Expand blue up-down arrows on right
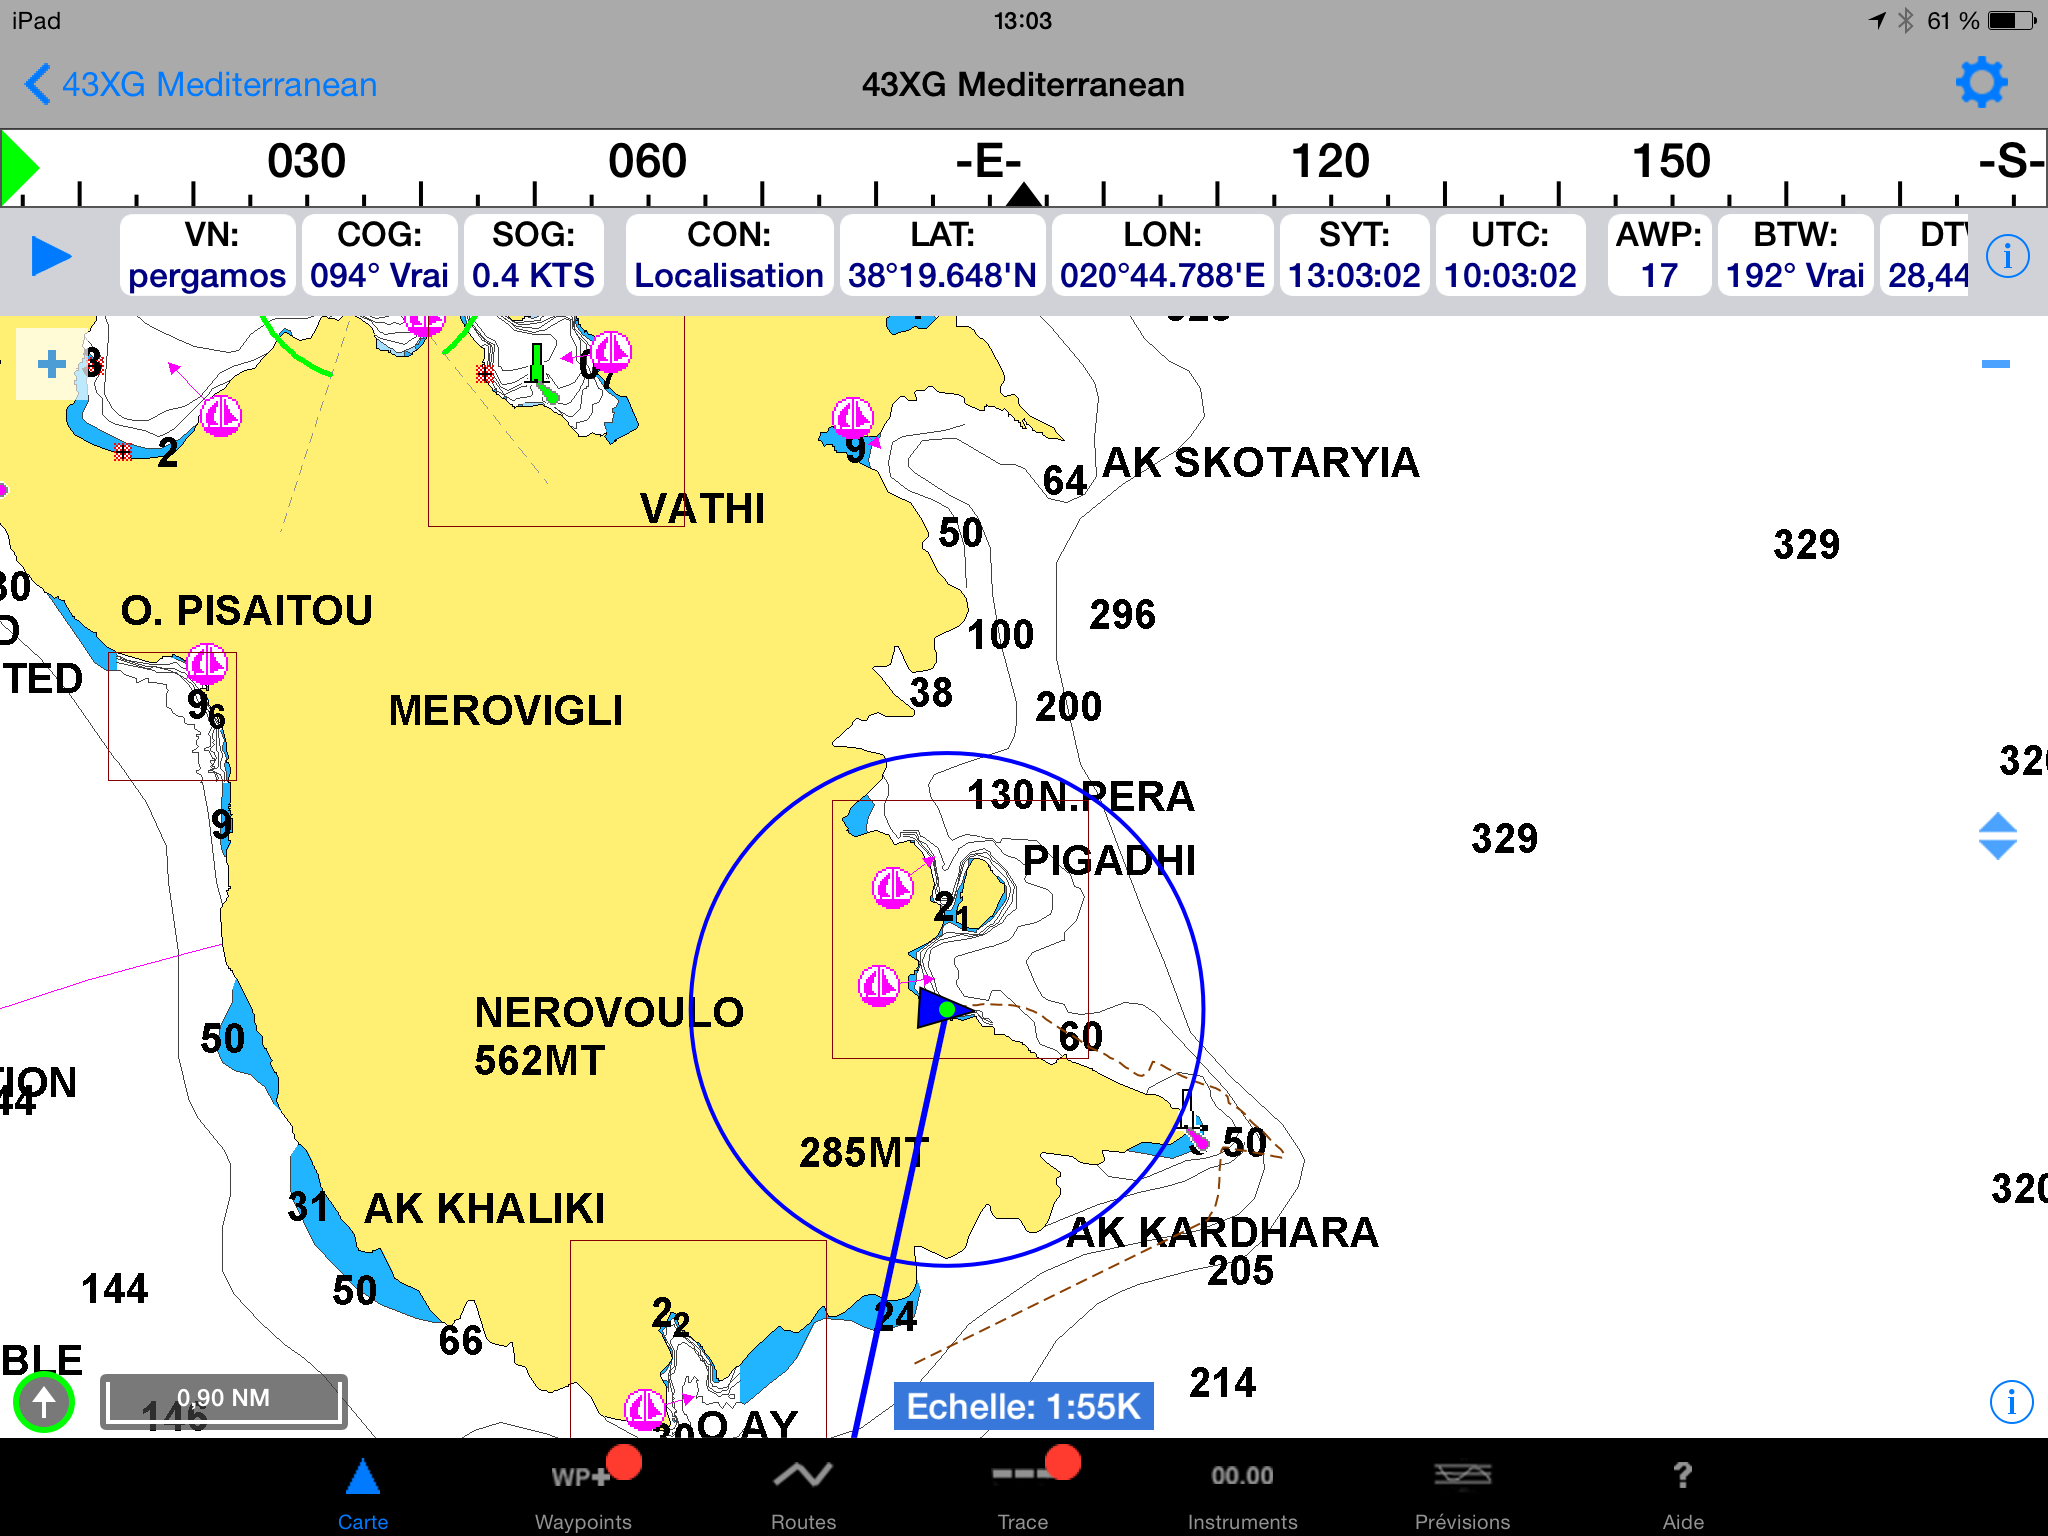Screen dimensions: 2048x1536 tap(1997, 836)
